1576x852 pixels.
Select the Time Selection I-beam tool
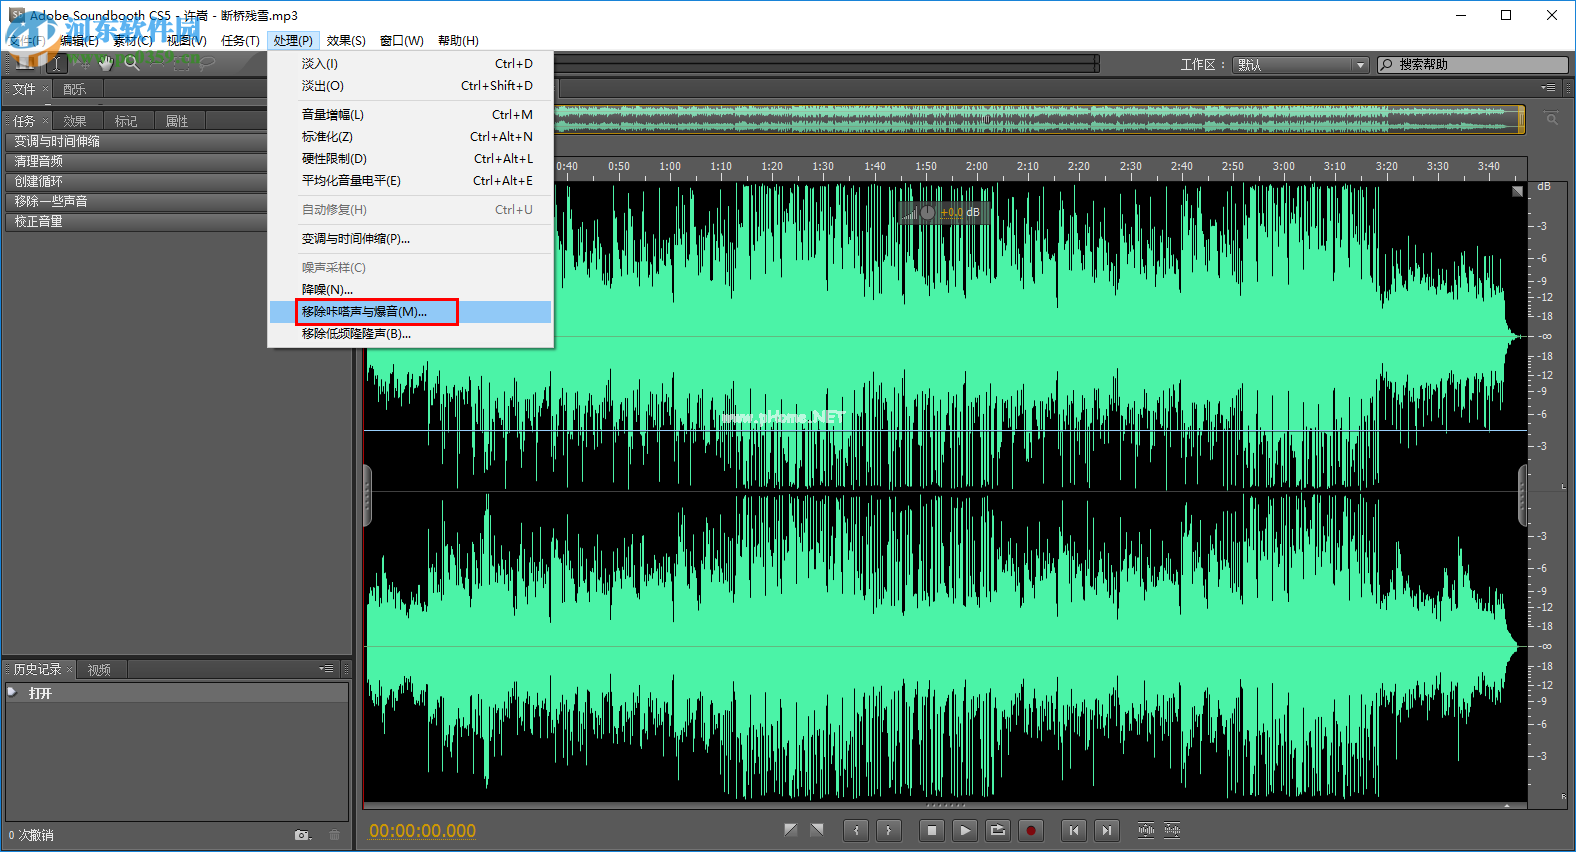tap(57, 64)
